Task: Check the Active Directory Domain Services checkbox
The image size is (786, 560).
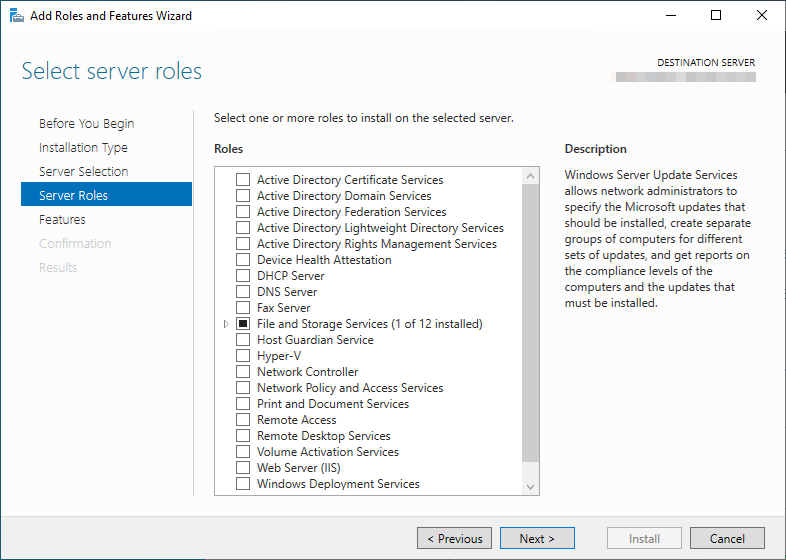Action: coord(243,196)
